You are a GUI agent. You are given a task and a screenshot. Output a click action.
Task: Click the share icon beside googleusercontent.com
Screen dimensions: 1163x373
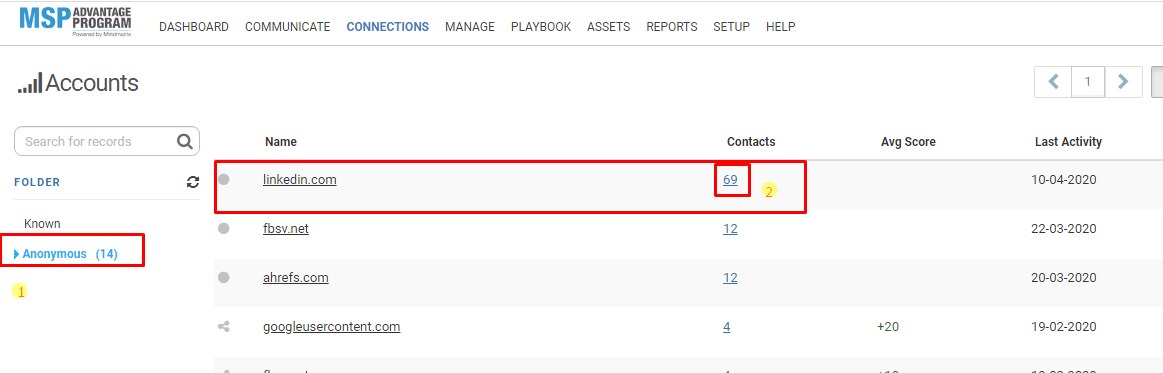[x=224, y=326]
